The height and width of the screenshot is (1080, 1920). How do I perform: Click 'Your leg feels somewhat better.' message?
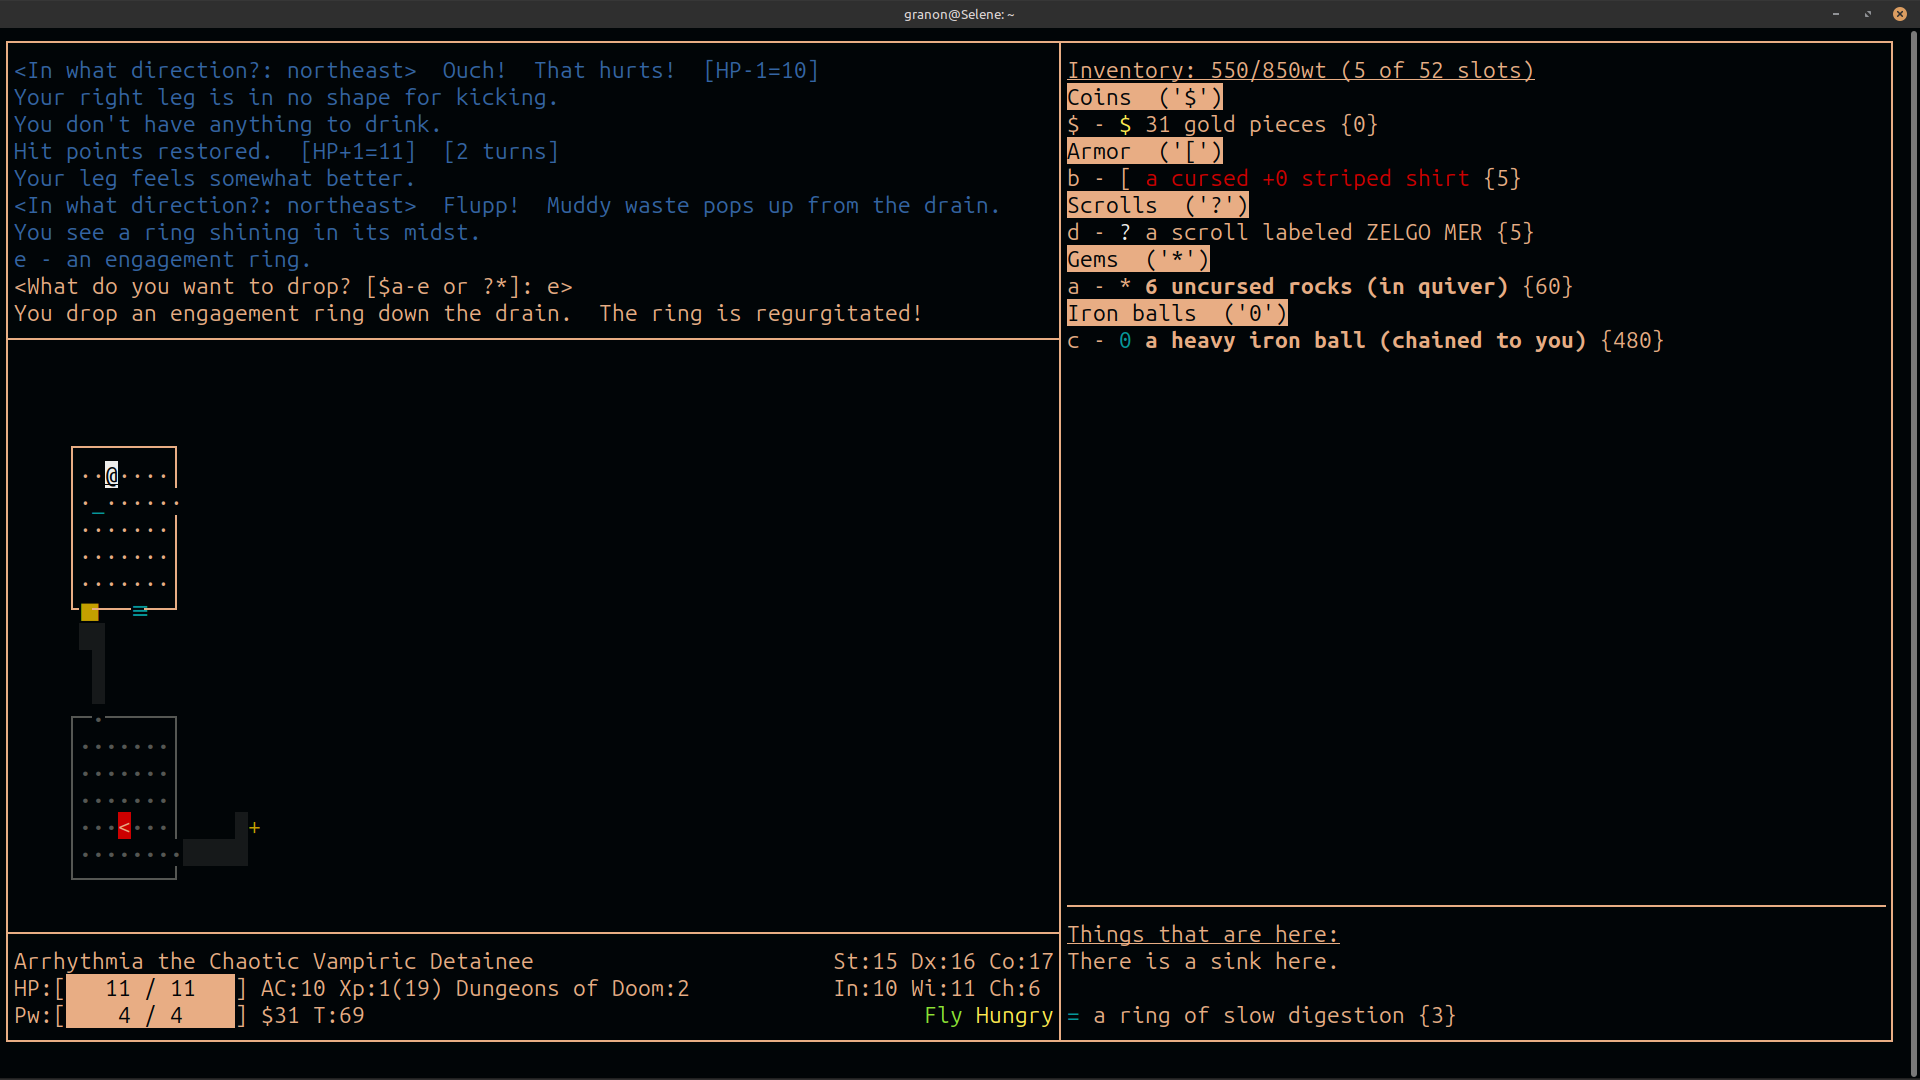(x=215, y=179)
